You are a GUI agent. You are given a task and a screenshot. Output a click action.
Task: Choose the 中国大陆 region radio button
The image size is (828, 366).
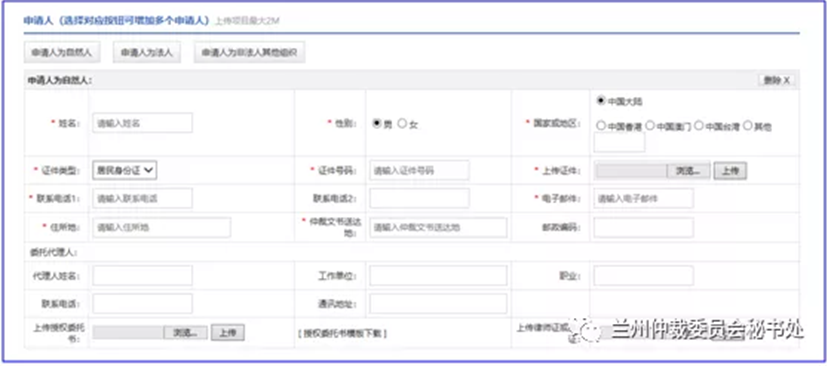pyautogui.click(x=600, y=100)
